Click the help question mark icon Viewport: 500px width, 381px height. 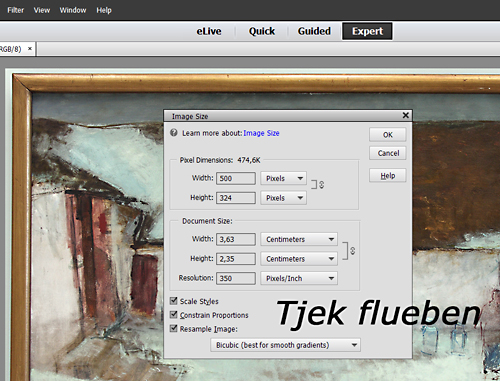tap(174, 133)
